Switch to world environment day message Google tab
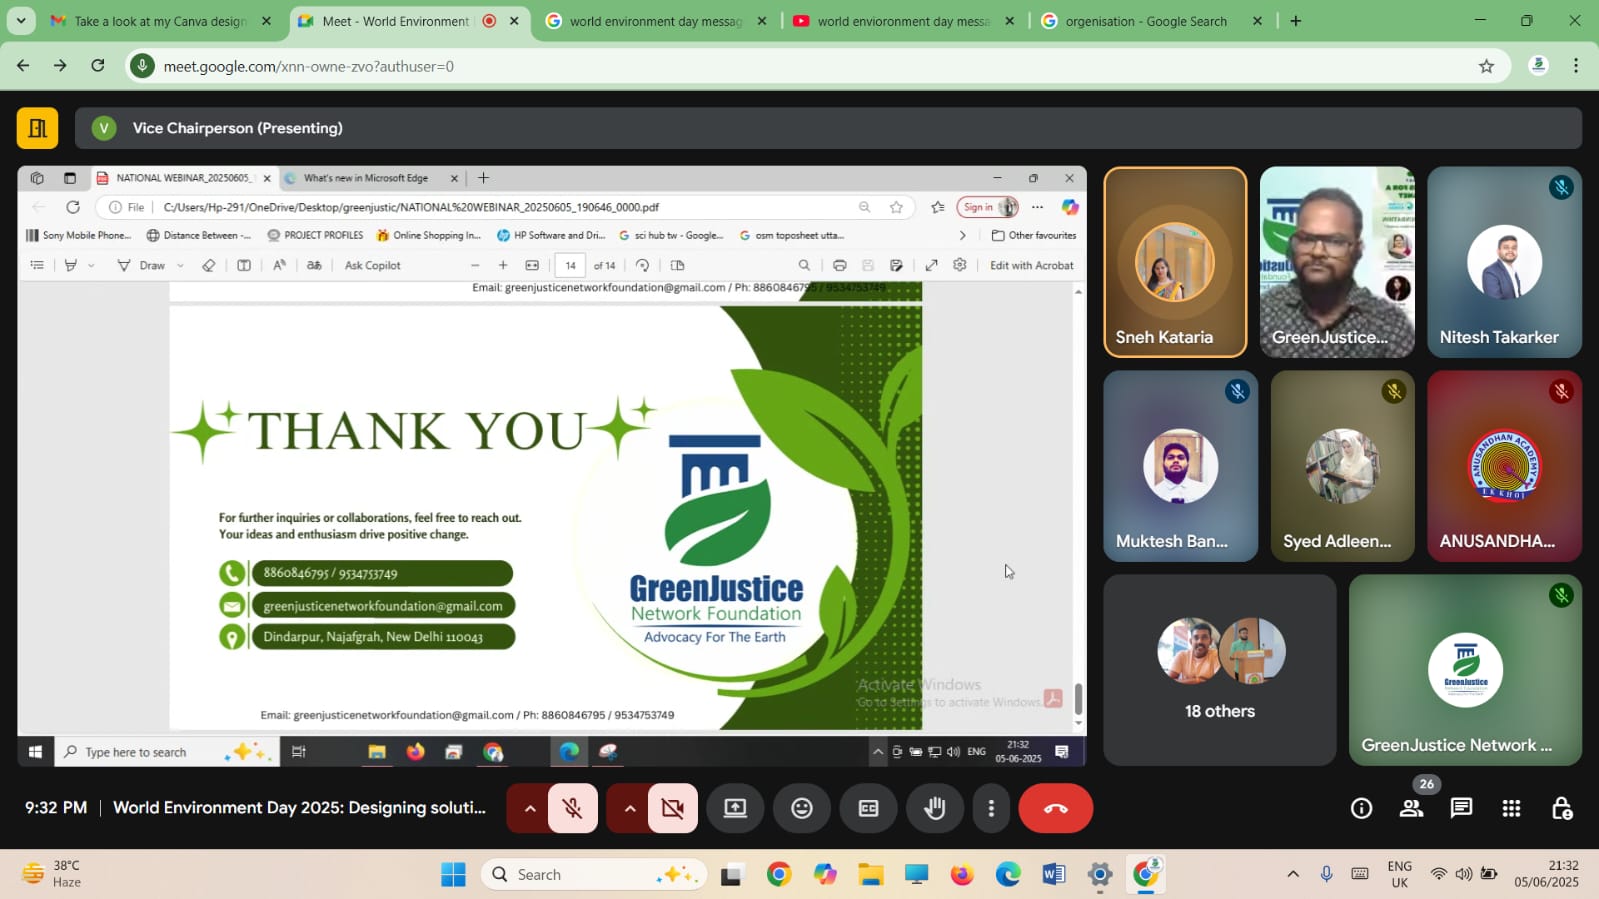Image resolution: width=1599 pixels, height=899 pixels. 655,21
